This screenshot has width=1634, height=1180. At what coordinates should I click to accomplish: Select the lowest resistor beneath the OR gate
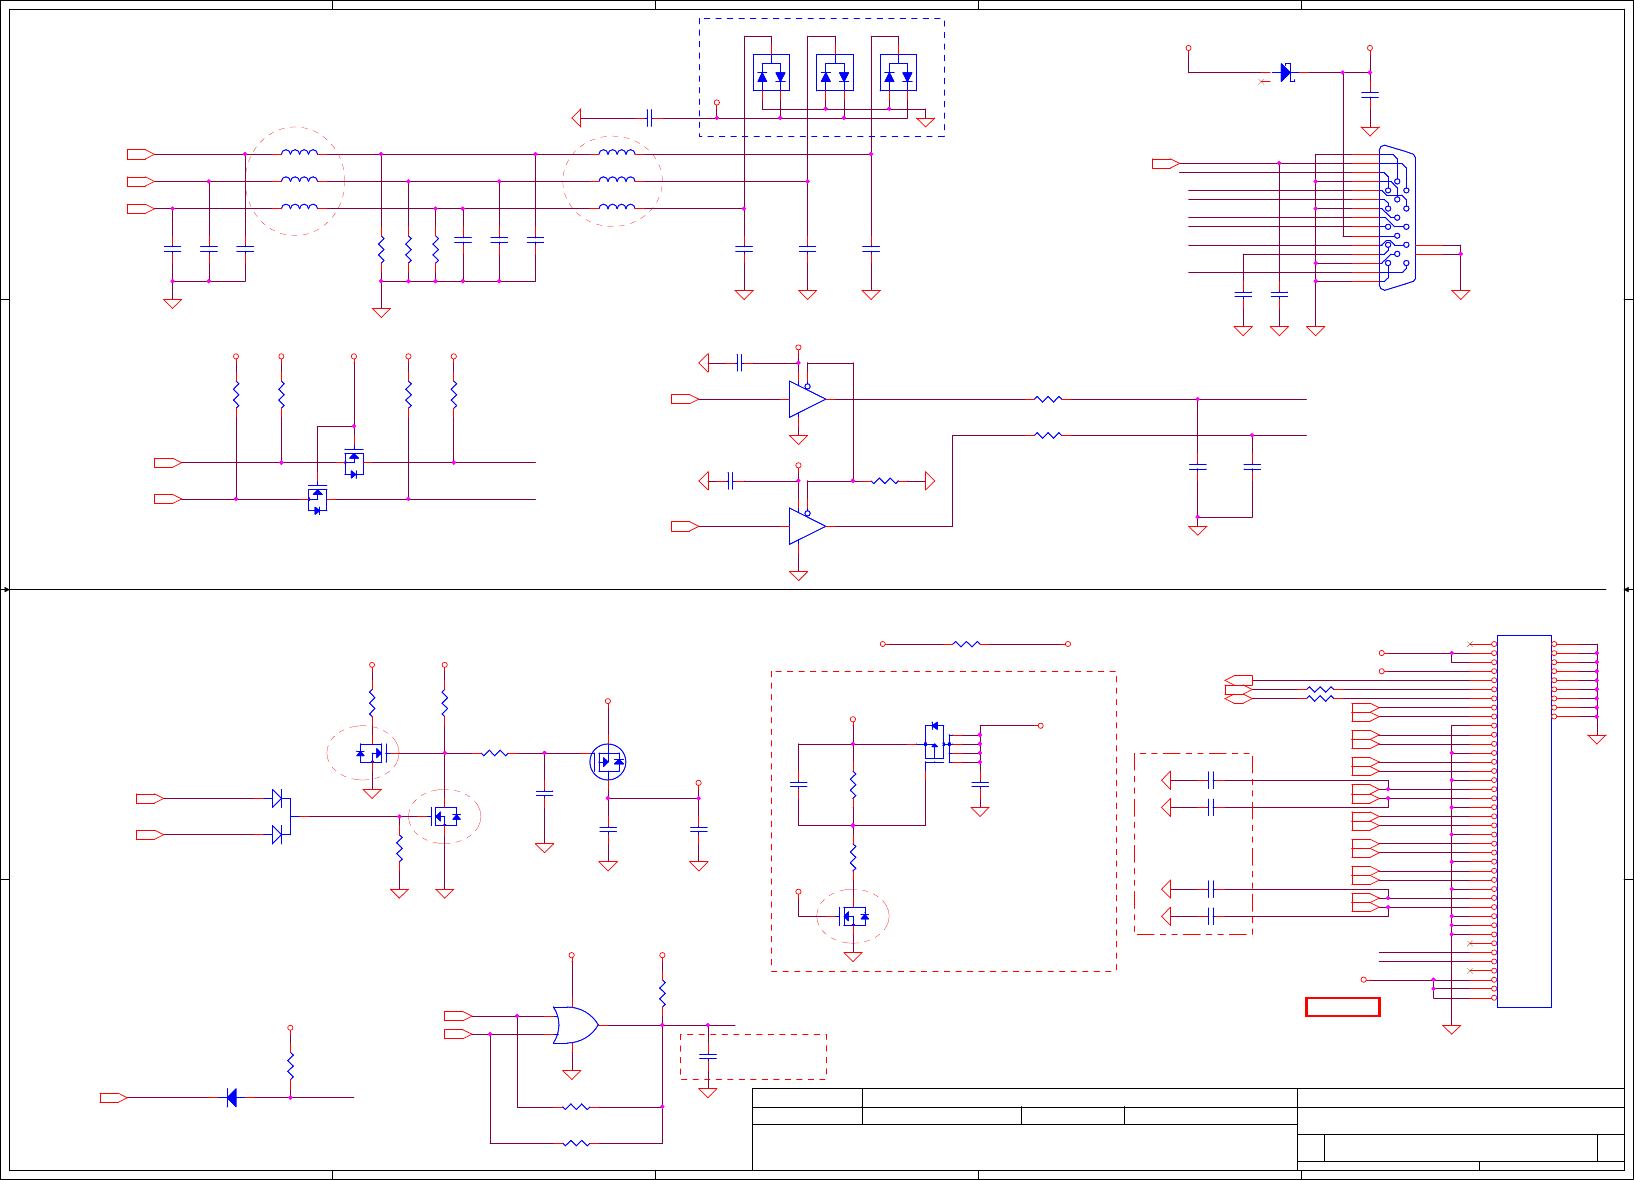(x=576, y=1143)
